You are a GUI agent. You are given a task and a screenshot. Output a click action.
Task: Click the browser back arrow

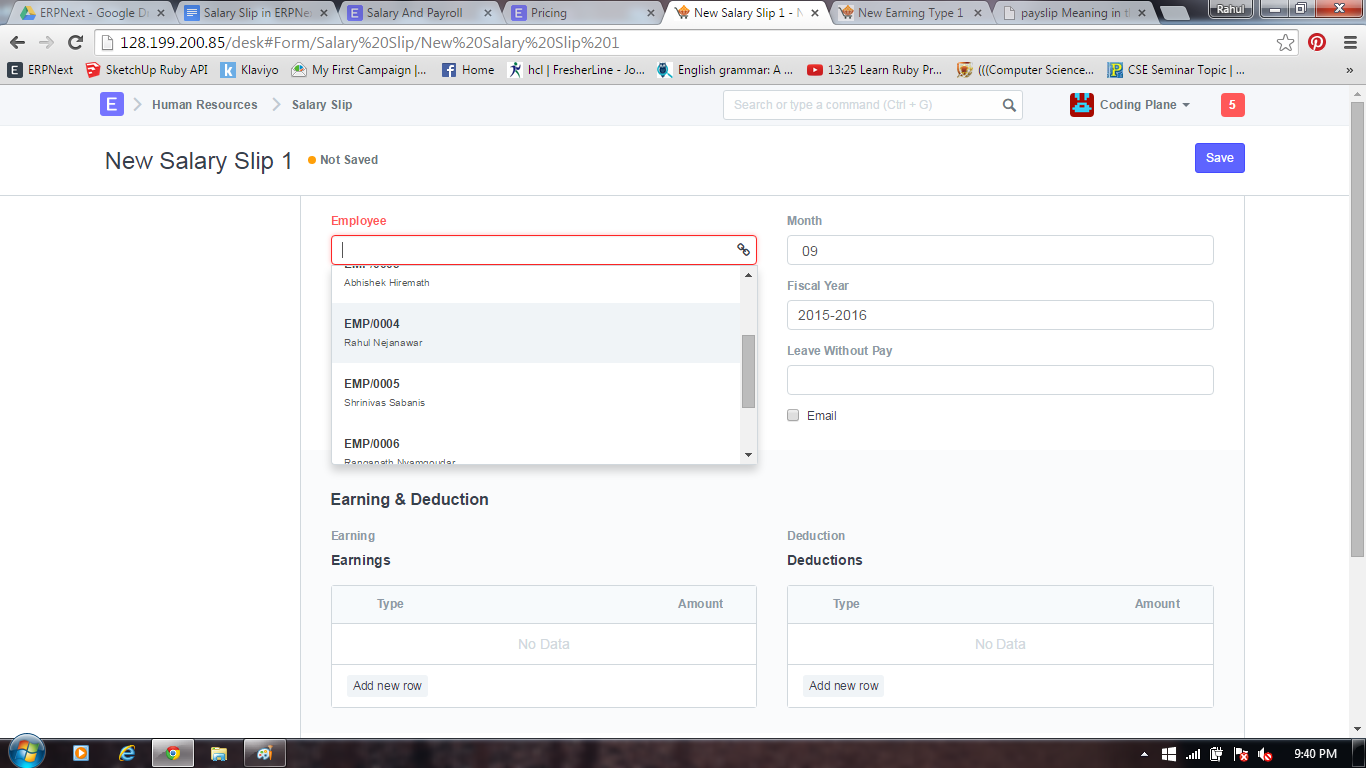(17, 42)
